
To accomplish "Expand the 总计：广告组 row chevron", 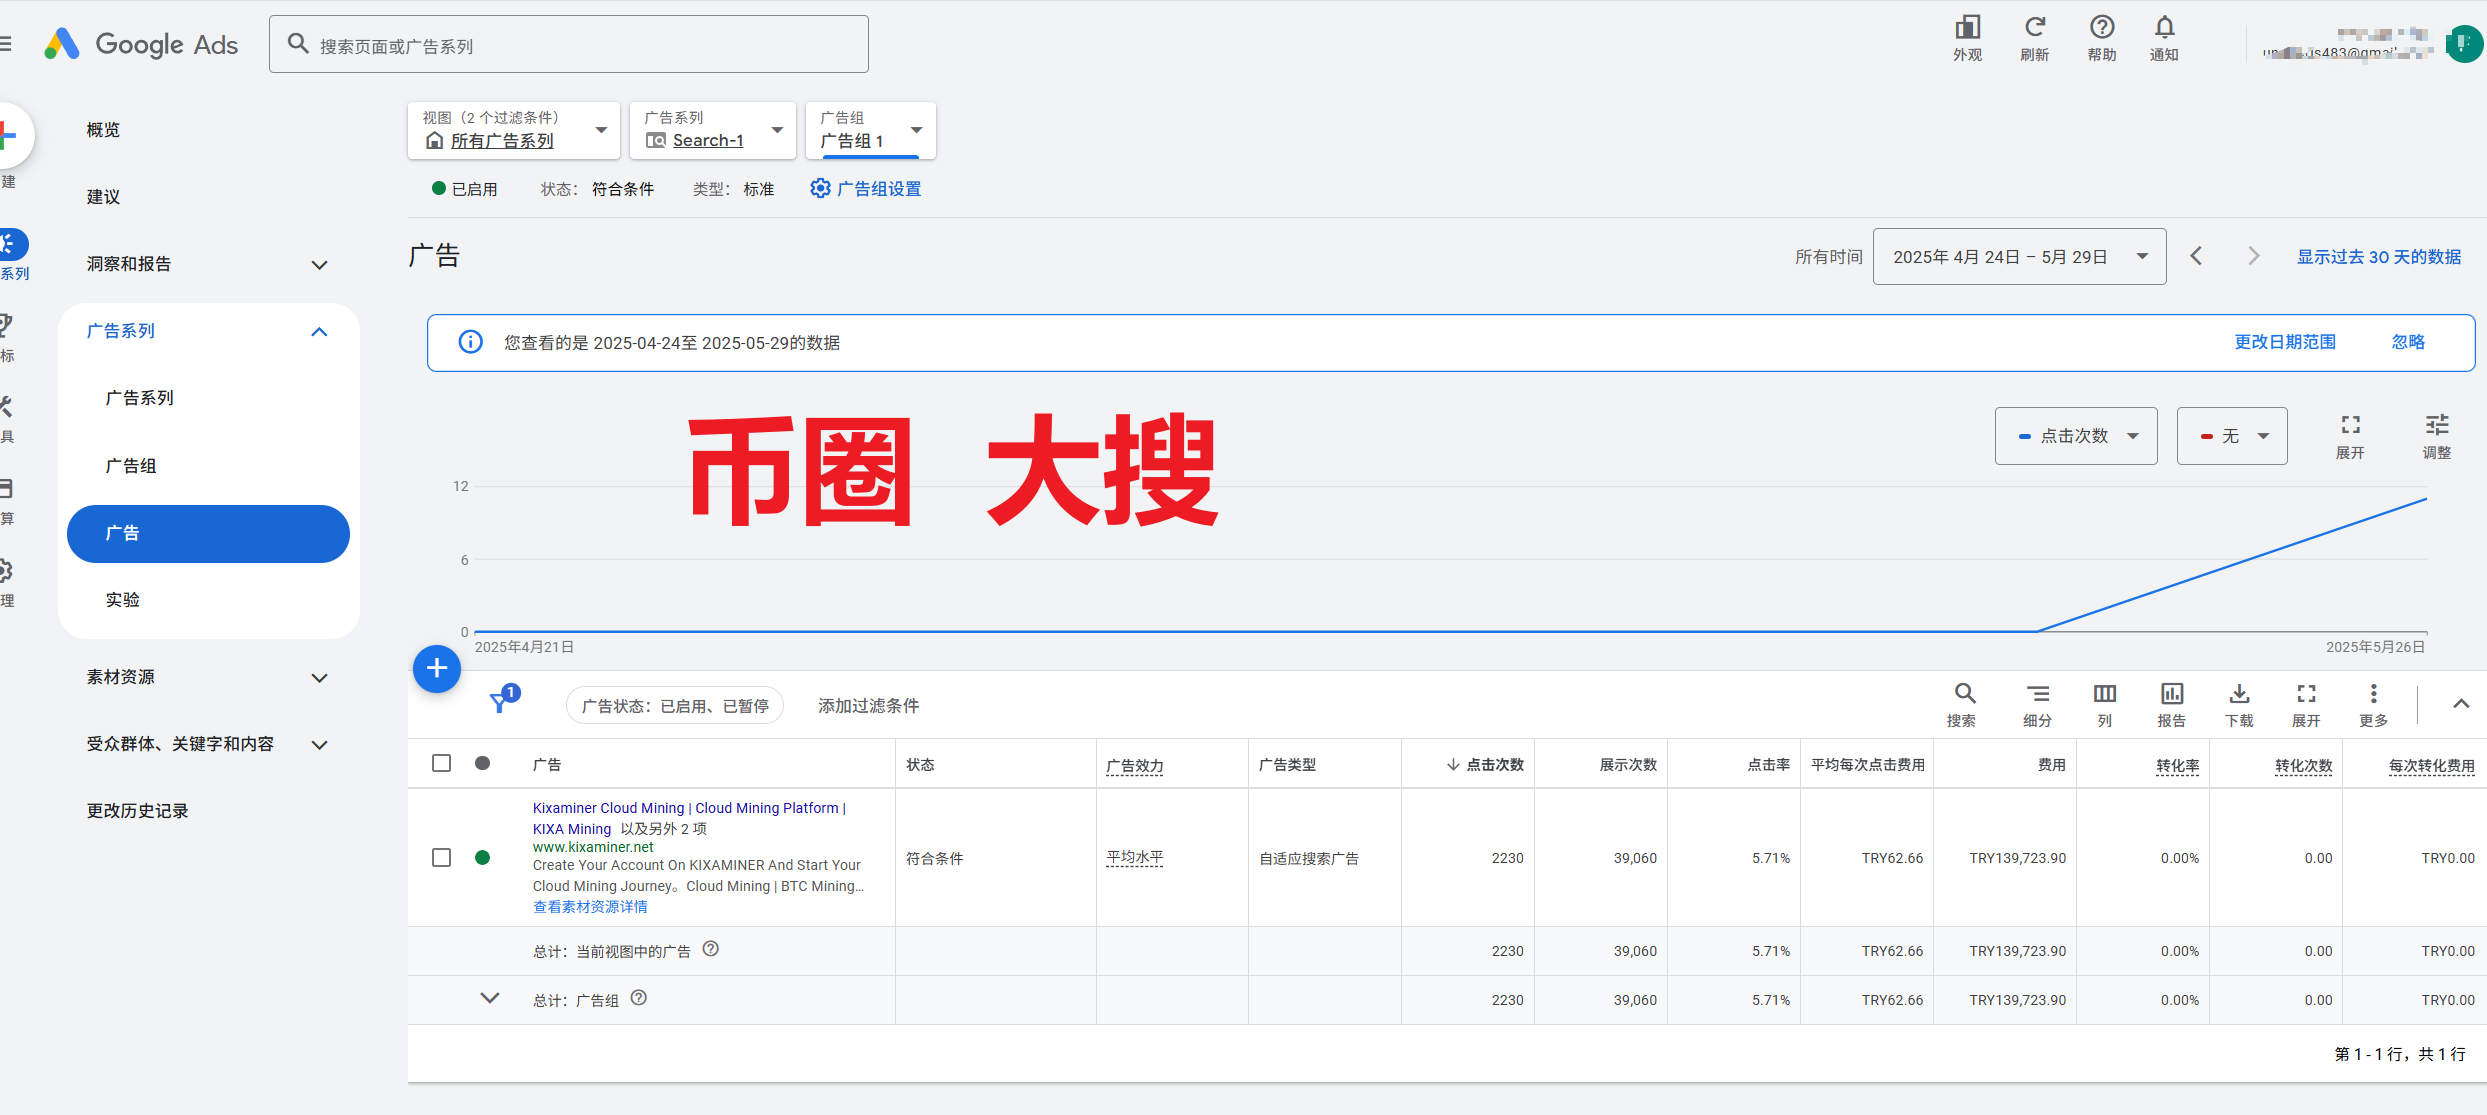I will point(489,998).
